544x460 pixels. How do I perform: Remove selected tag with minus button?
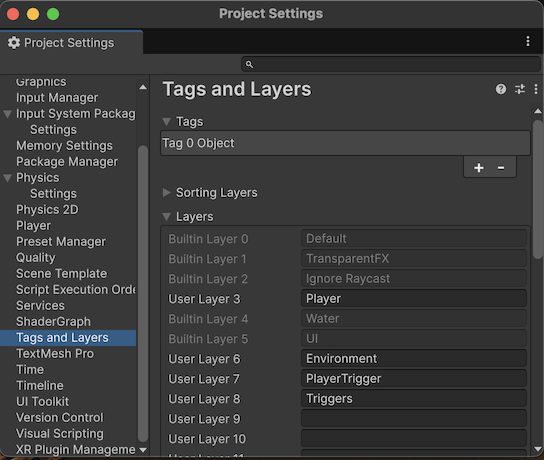pos(501,168)
